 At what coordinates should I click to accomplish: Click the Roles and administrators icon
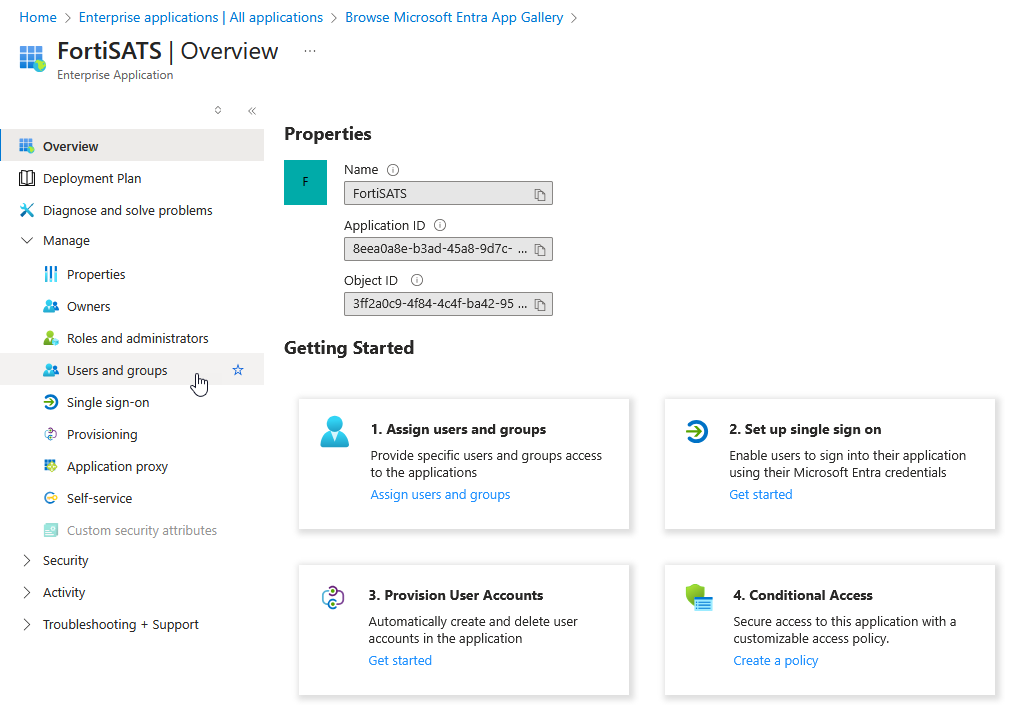tap(50, 338)
